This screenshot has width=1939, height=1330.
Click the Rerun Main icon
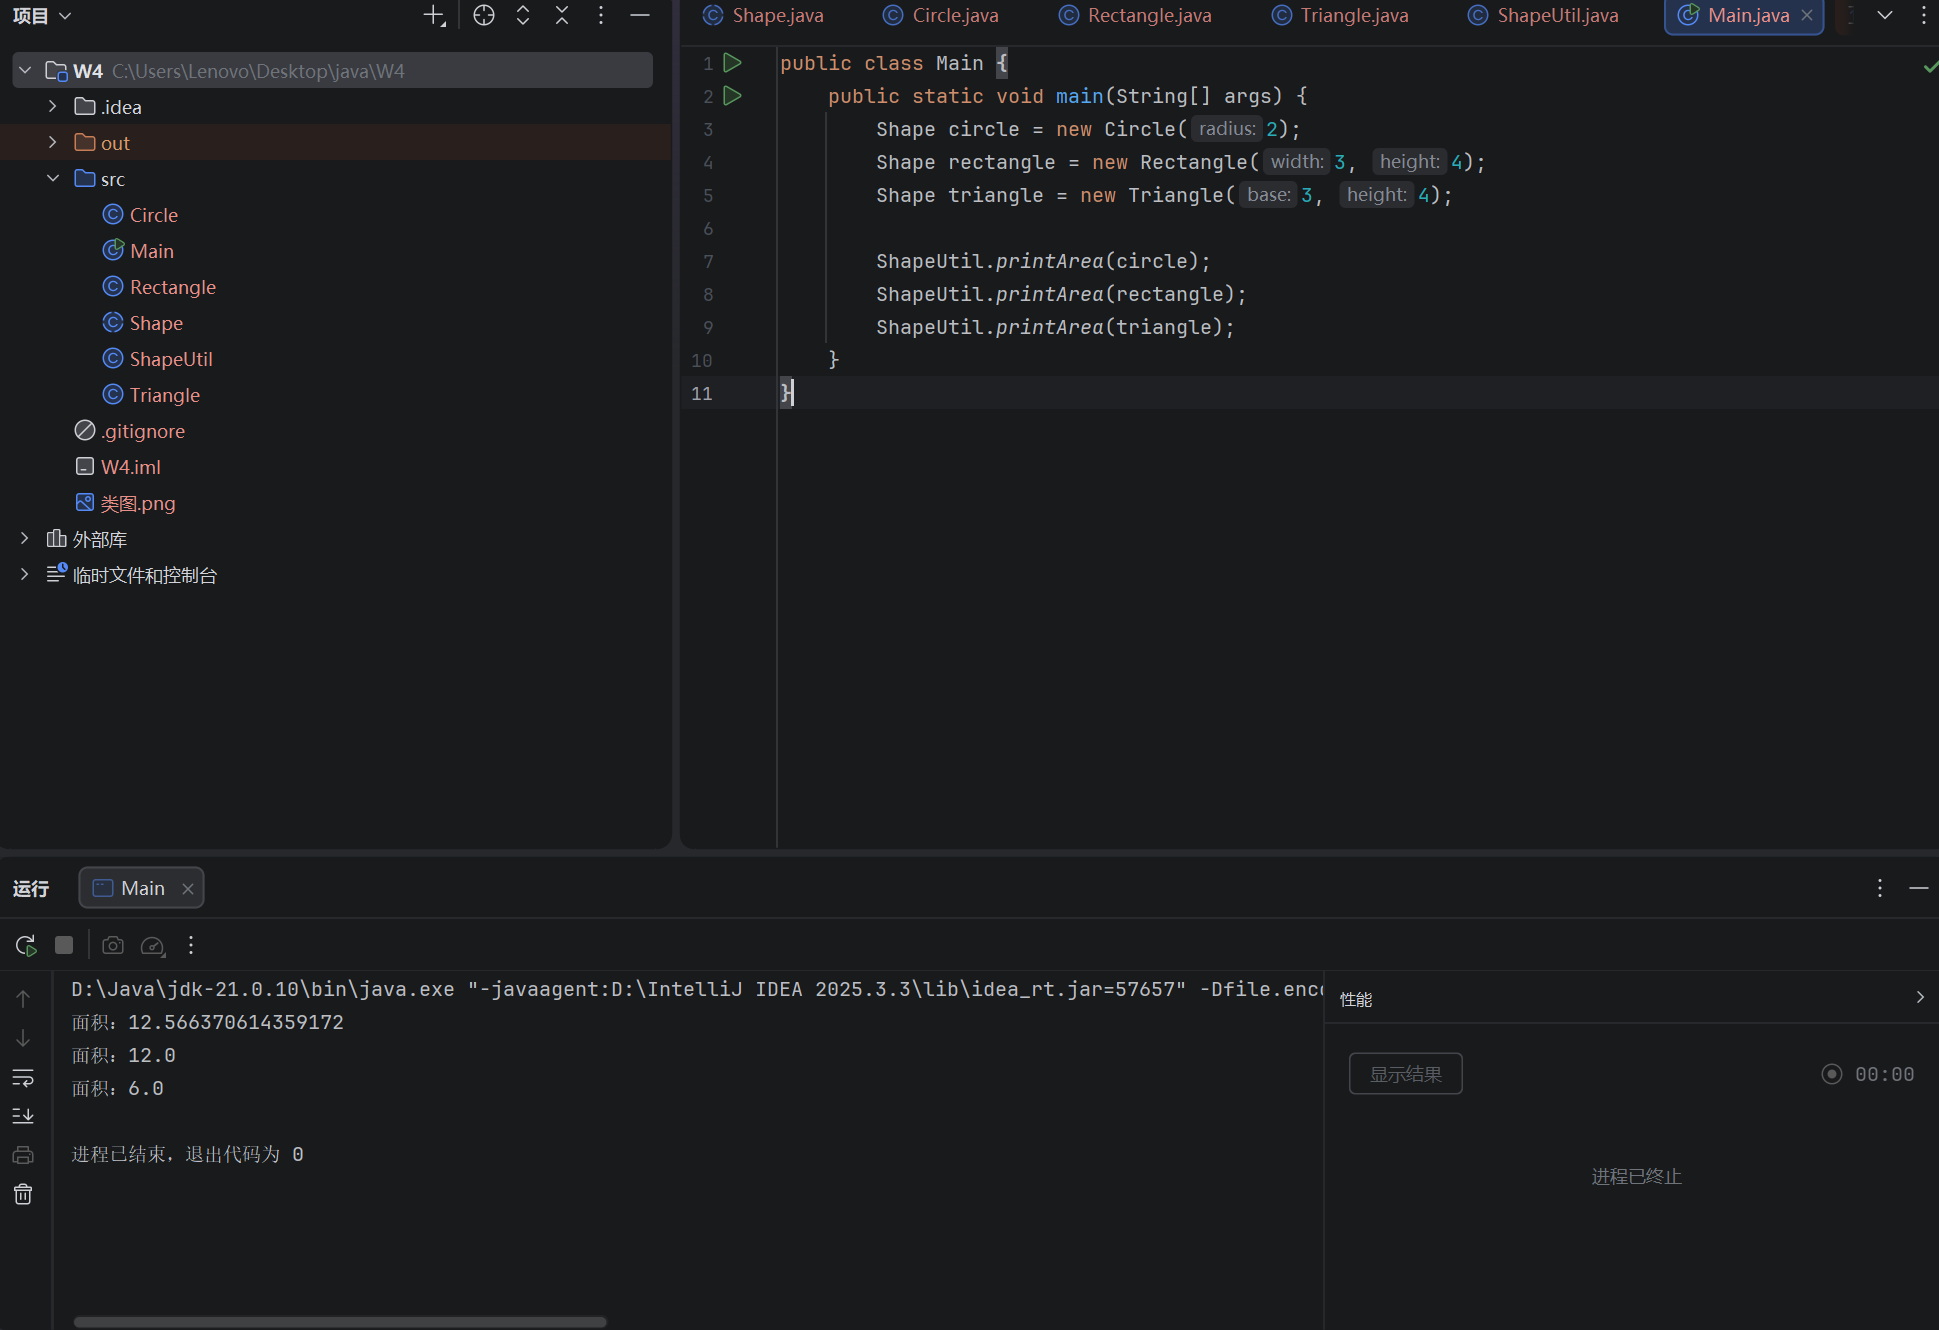[x=25, y=945]
